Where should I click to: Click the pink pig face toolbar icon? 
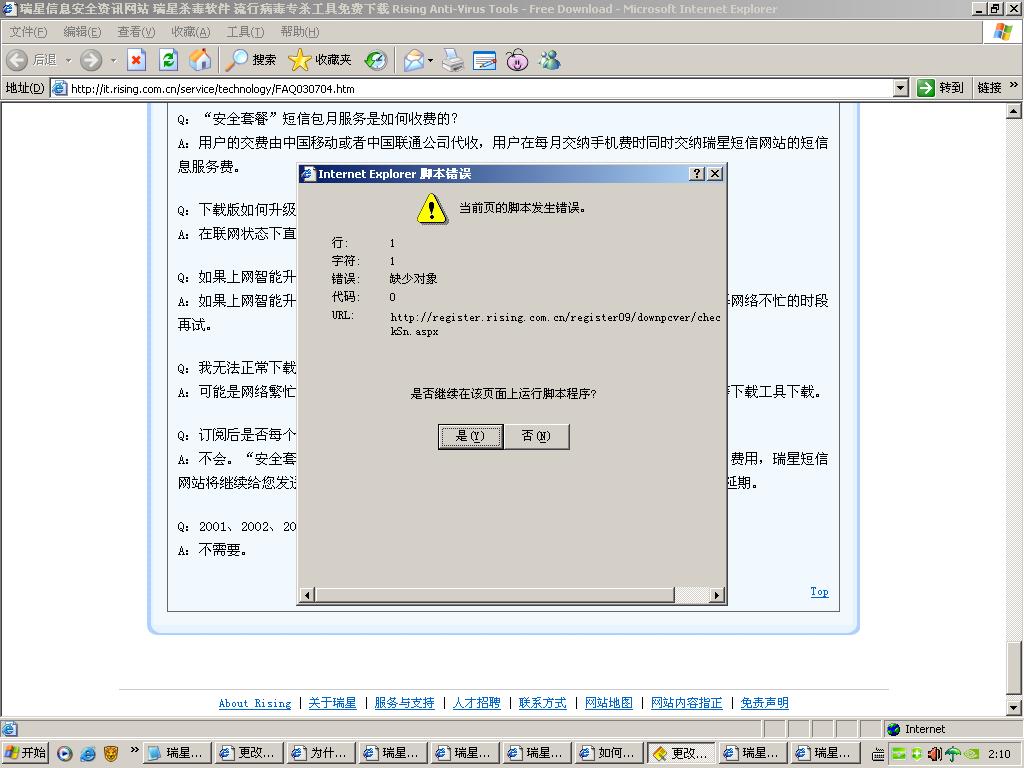point(517,60)
